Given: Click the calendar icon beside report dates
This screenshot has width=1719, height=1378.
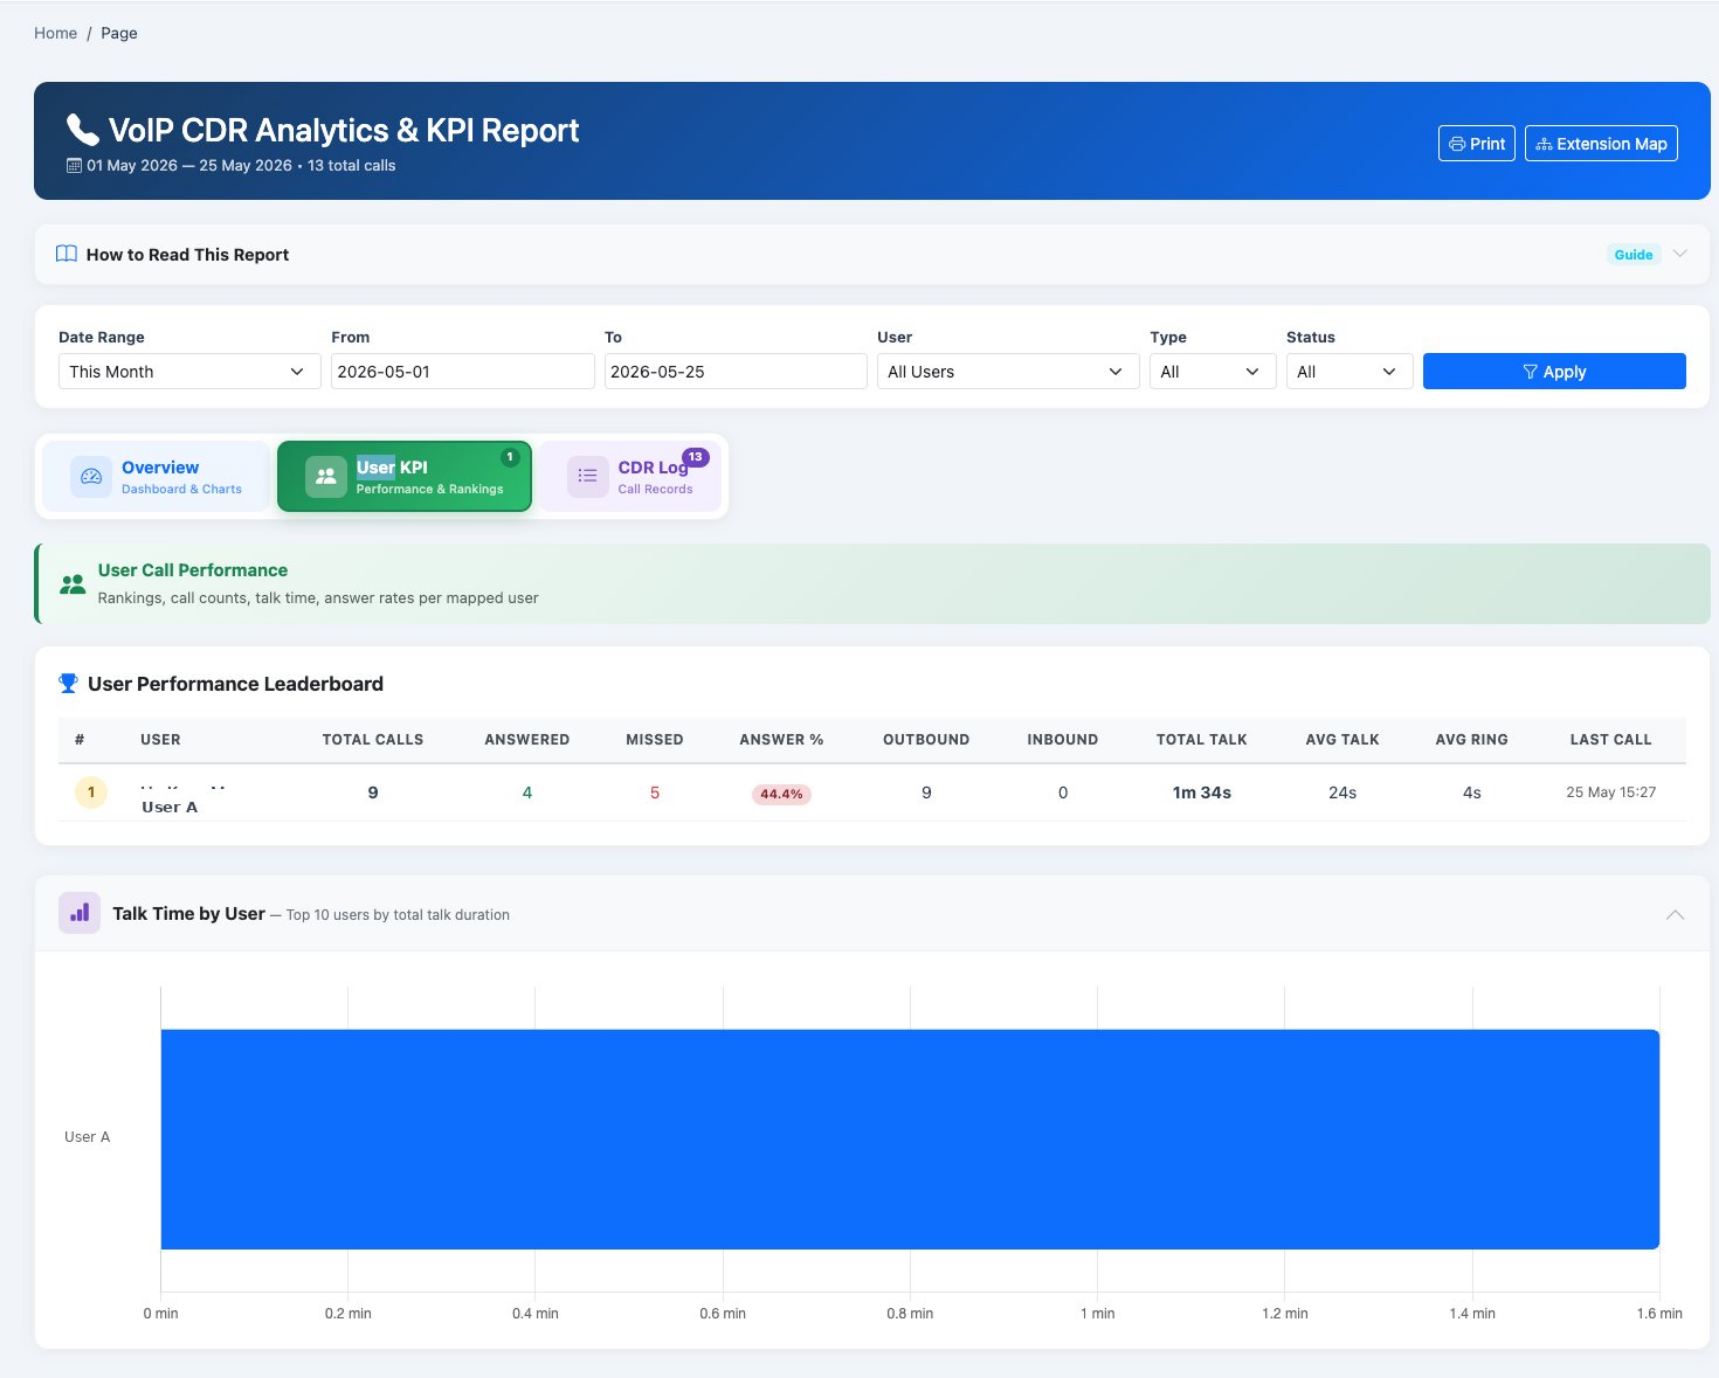Looking at the screenshot, I should coord(74,166).
